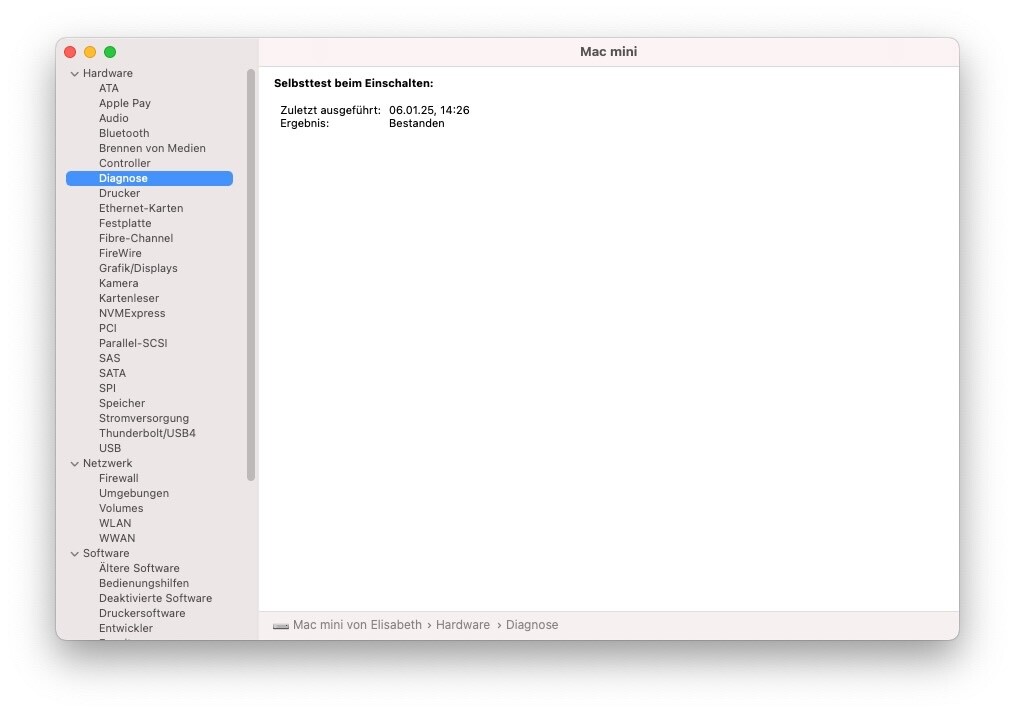Open SPI information
The height and width of the screenshot is (714, 1015).
click(107, 388)
